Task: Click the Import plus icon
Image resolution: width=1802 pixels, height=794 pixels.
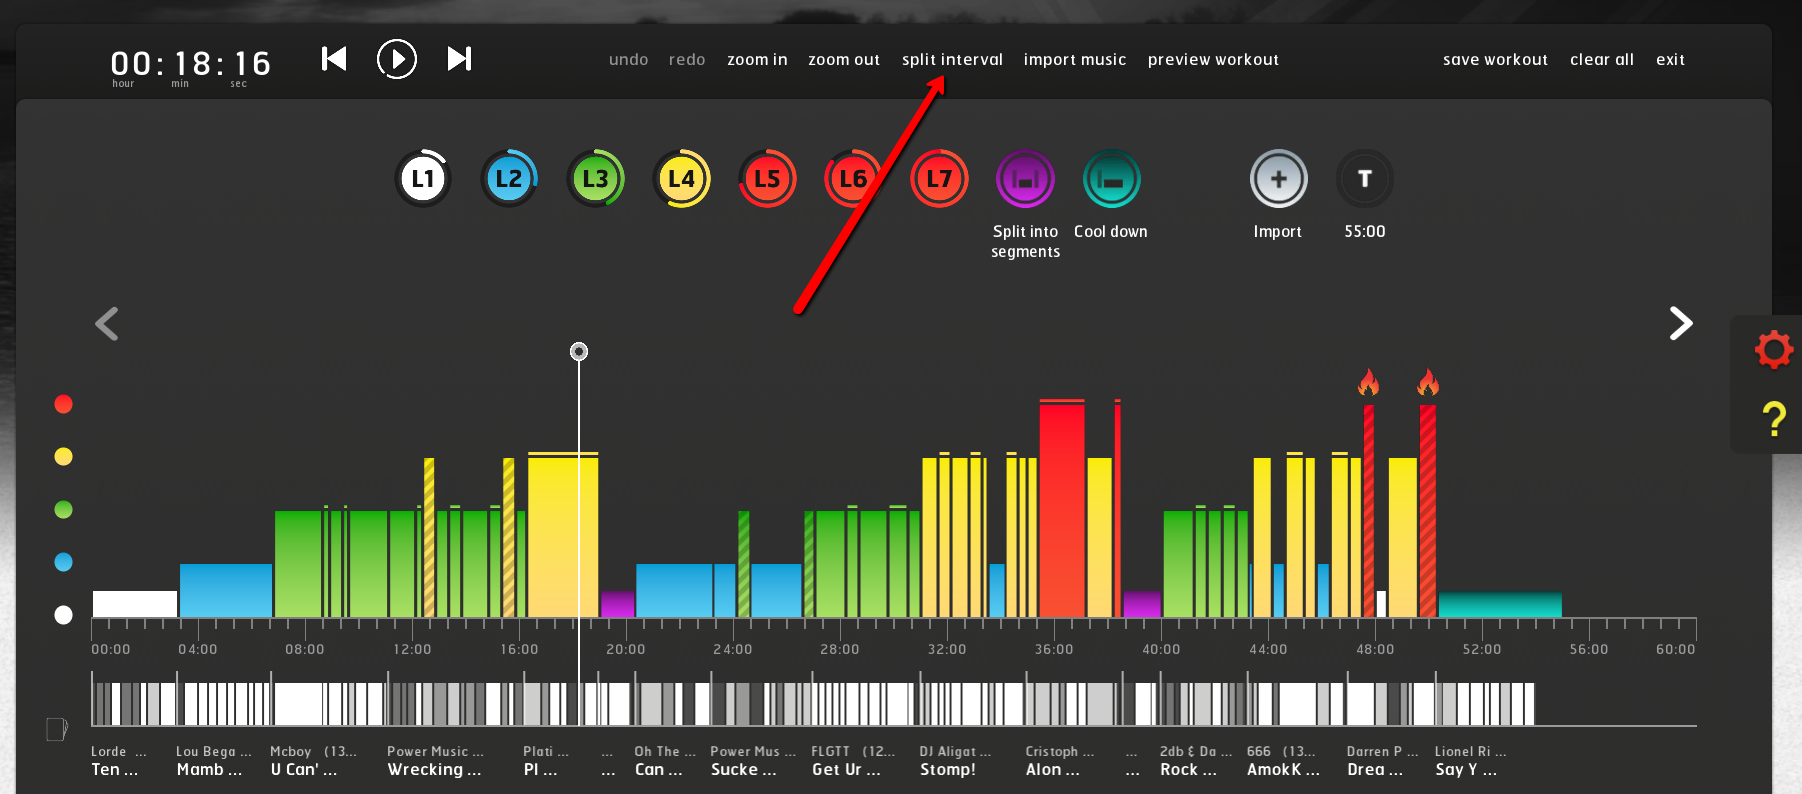Action: coord(1278,180)
